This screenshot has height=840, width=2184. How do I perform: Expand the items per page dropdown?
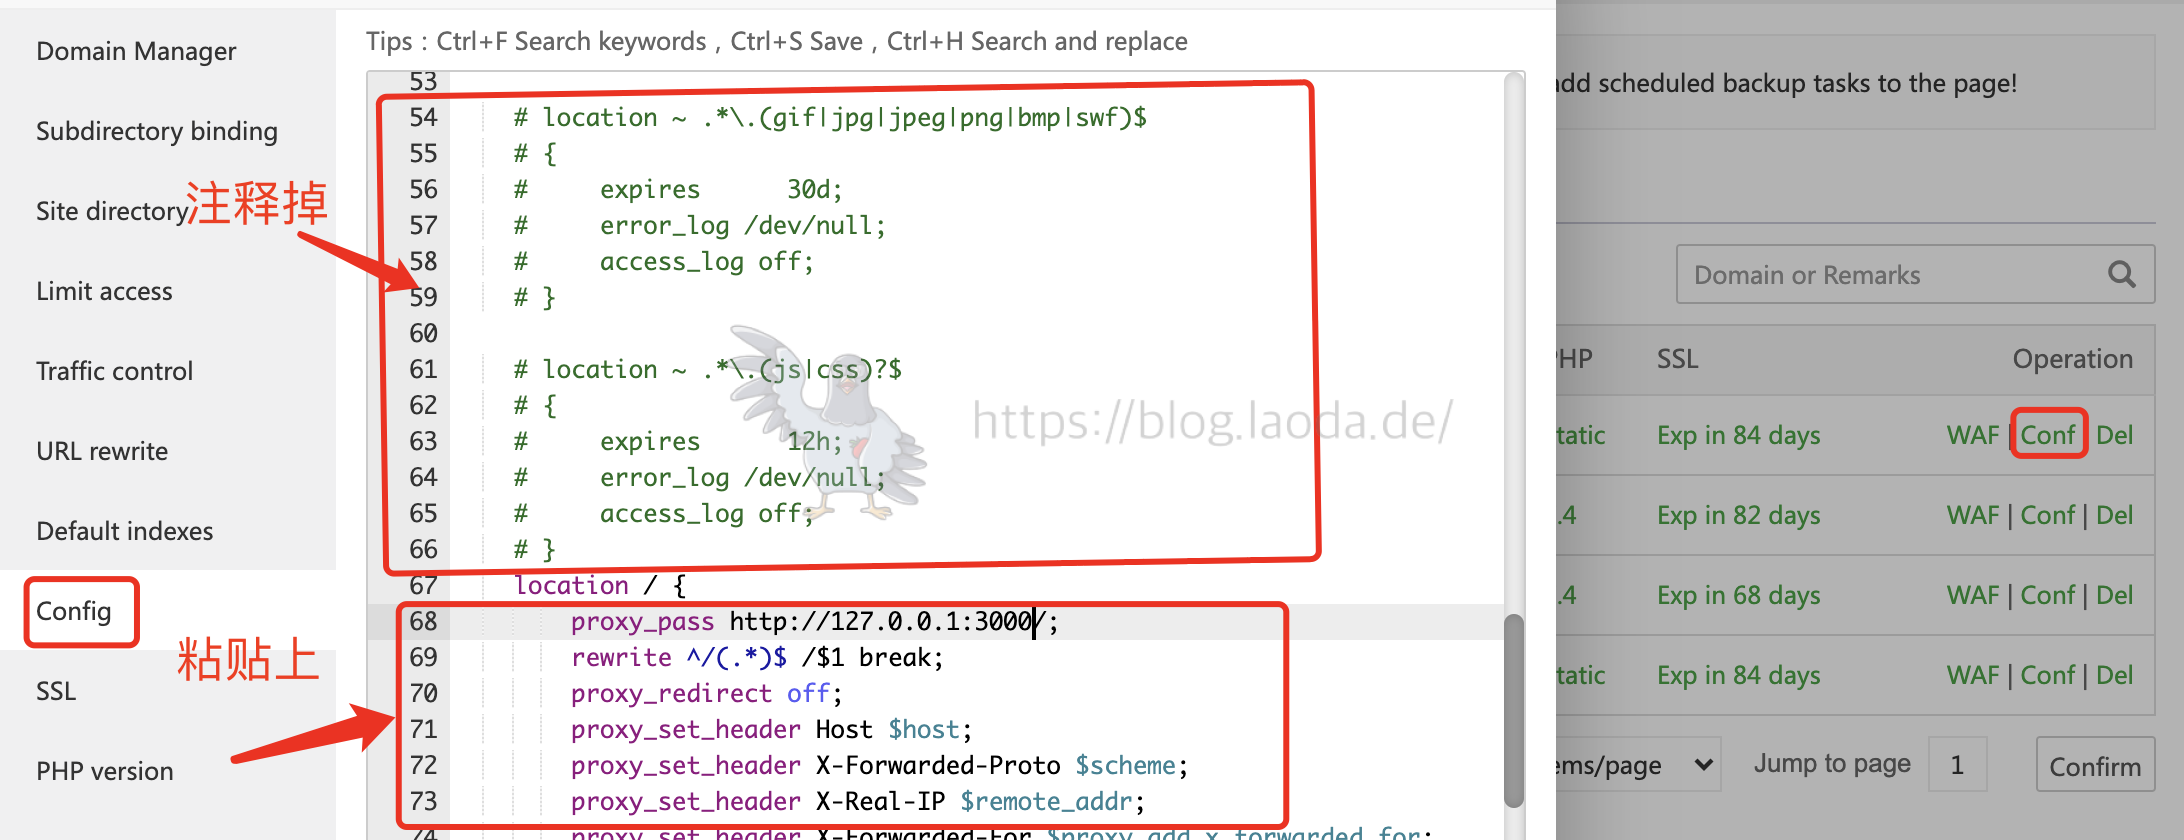click(x=1640, y=765)
